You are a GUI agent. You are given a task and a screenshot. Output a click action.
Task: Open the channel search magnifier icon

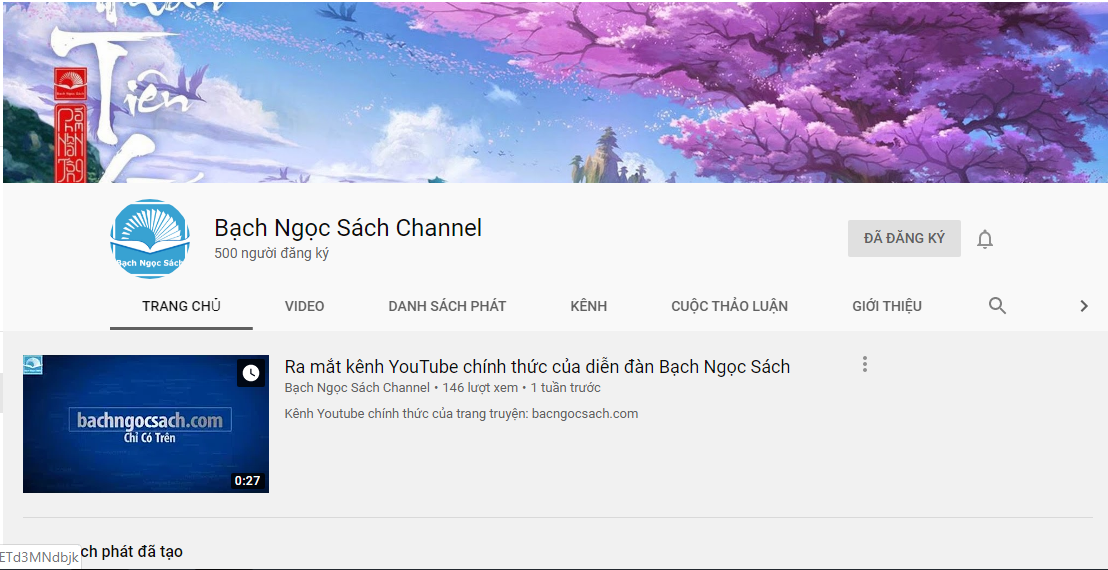[x=997, y=306]
